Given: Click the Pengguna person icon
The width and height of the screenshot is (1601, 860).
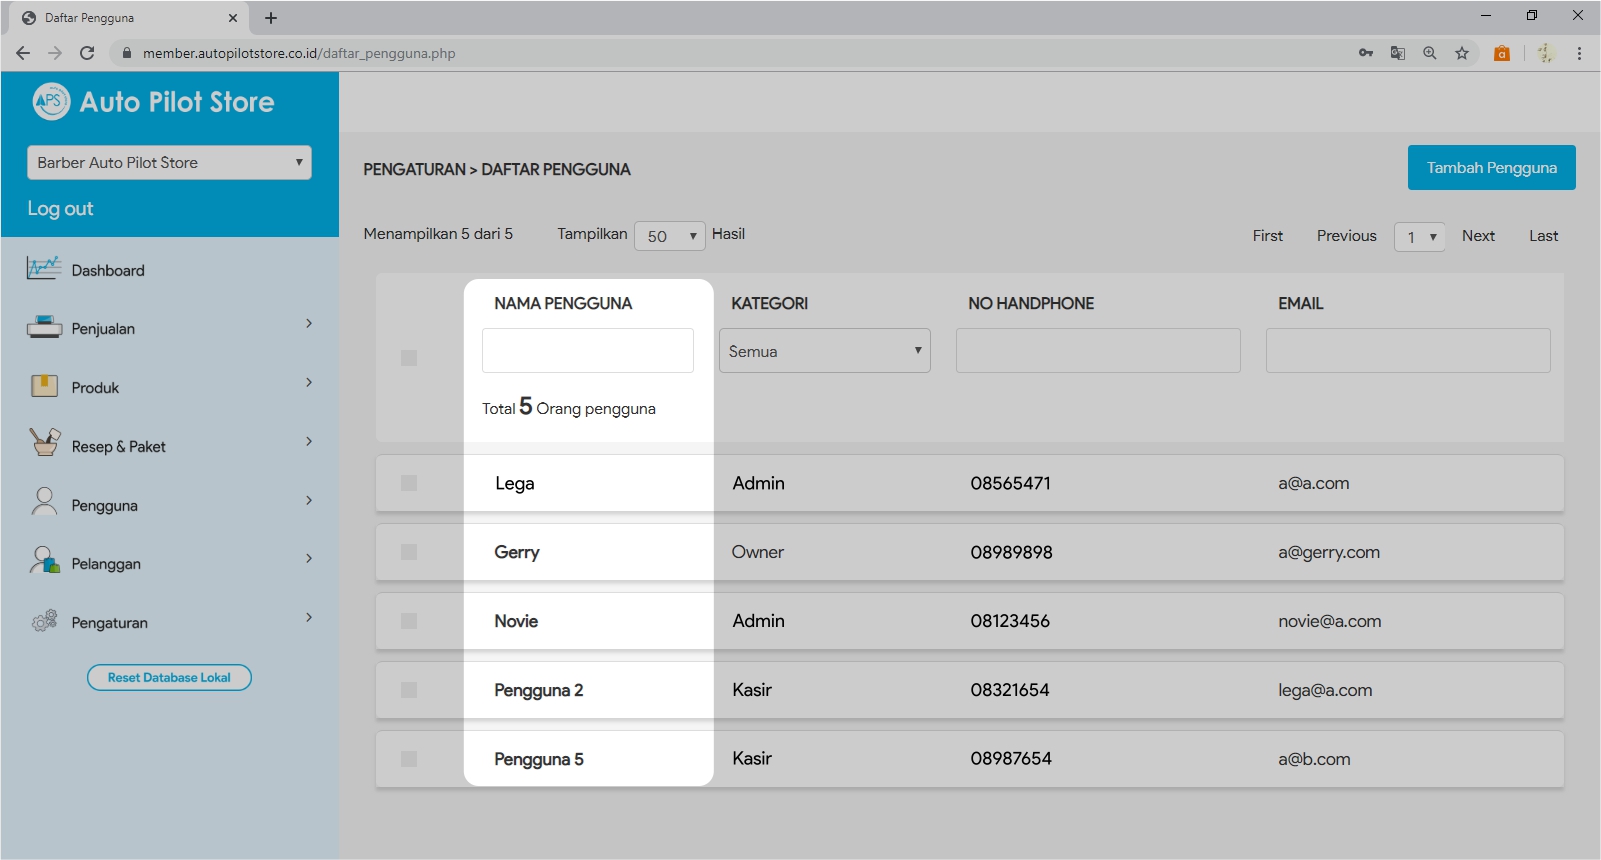Looking at the screenshot, I should click(44, 502).
